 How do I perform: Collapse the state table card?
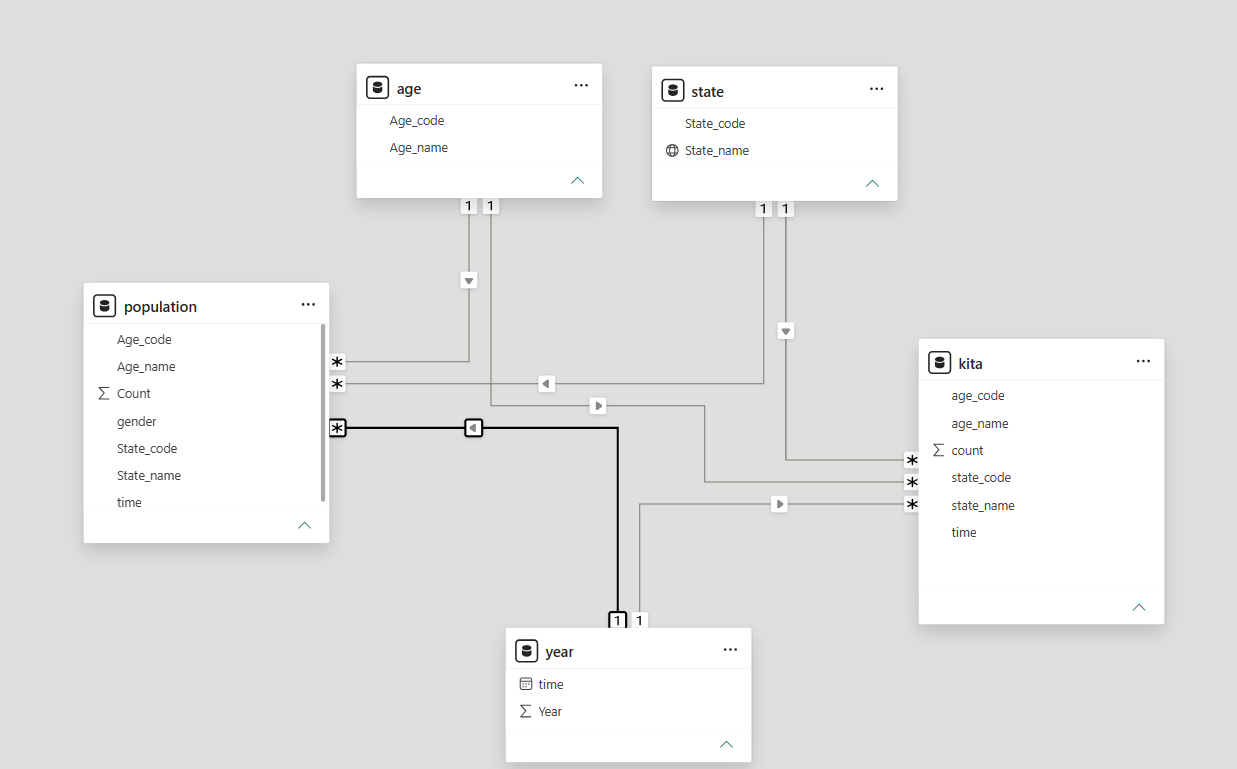[x=872, y=183]
